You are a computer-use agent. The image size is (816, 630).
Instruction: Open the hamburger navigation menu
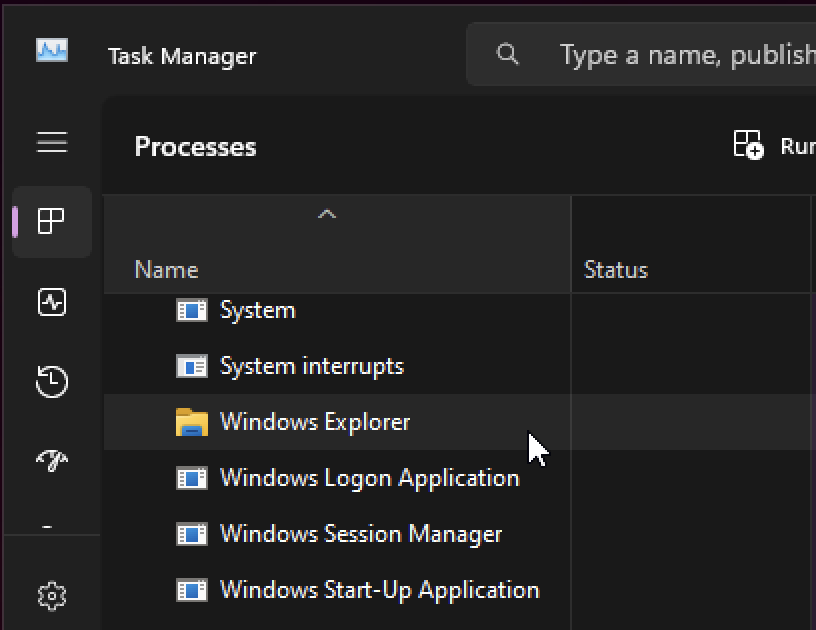52,143
